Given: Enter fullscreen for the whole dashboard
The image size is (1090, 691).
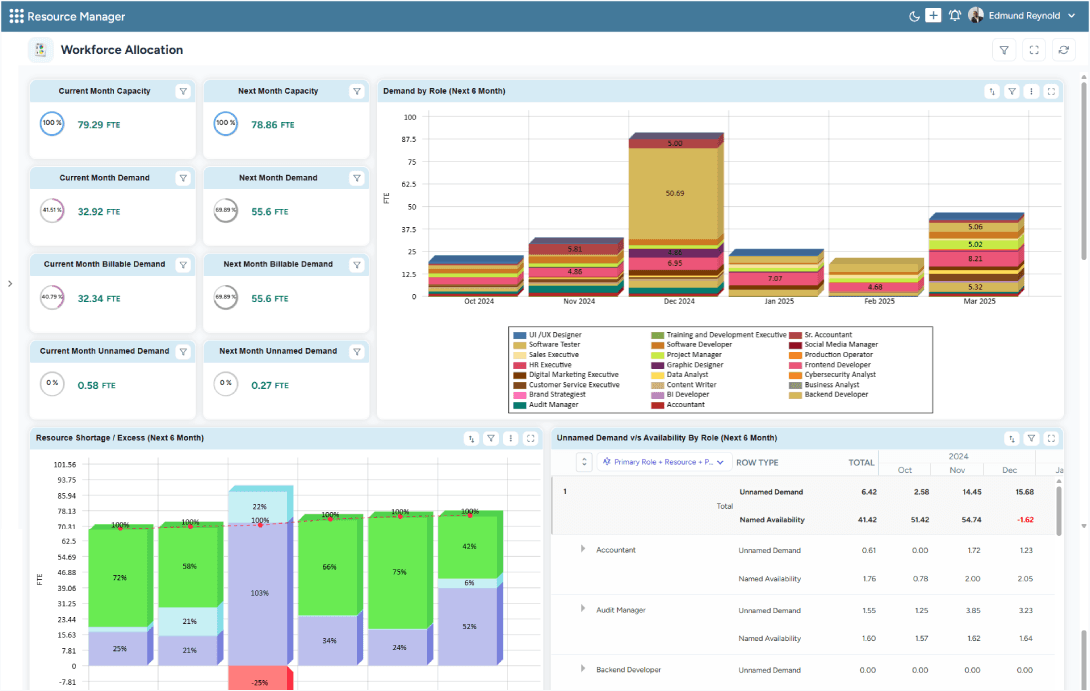Looking at the screenshot, I should (x=1034, y=50).
